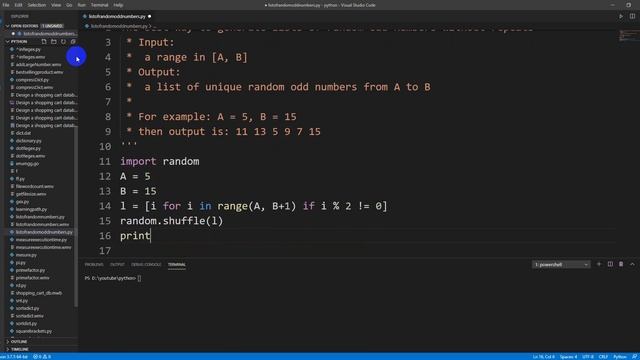Split the terminal panel
The width and height of the screenshot is (640, 360).
tap(610, 264)
